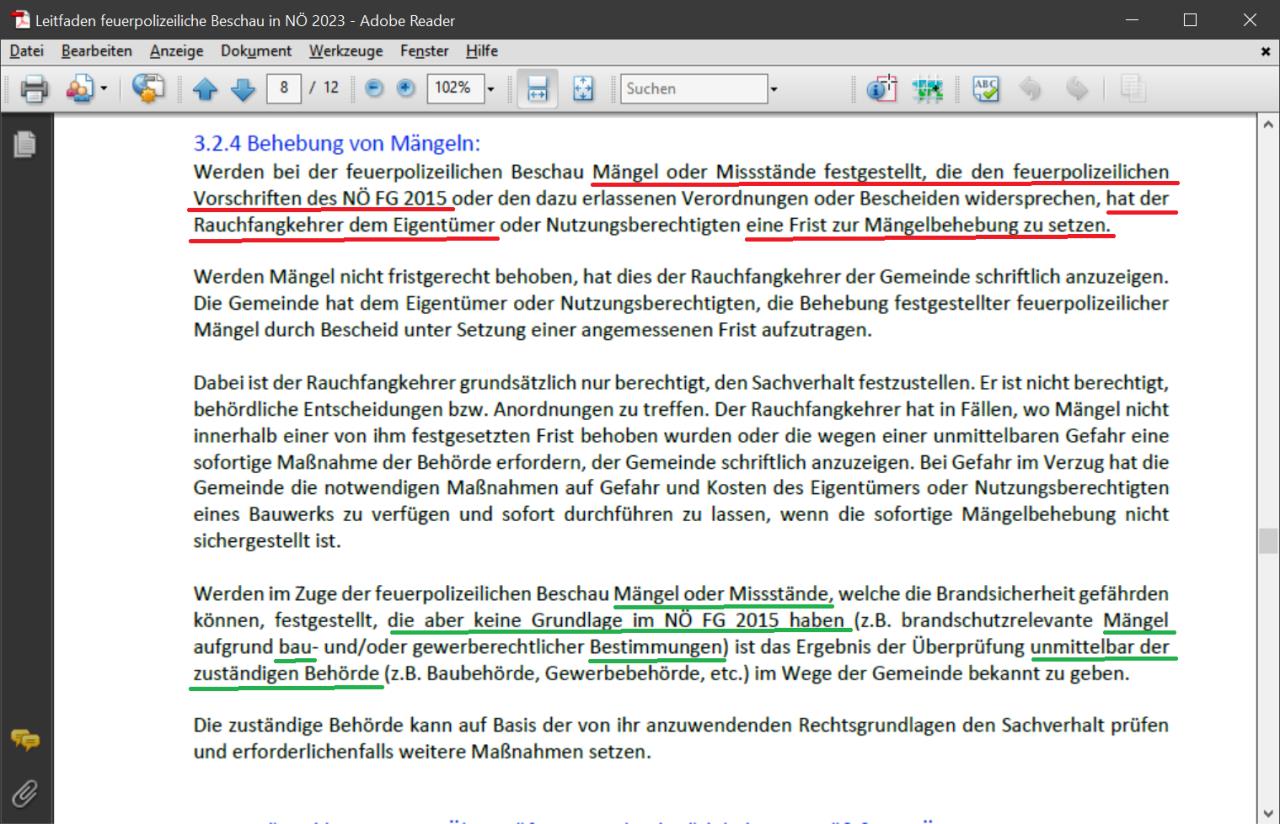Click the zoom out minus button
Screen dimensions: 1280x824
tap(375, 89)
